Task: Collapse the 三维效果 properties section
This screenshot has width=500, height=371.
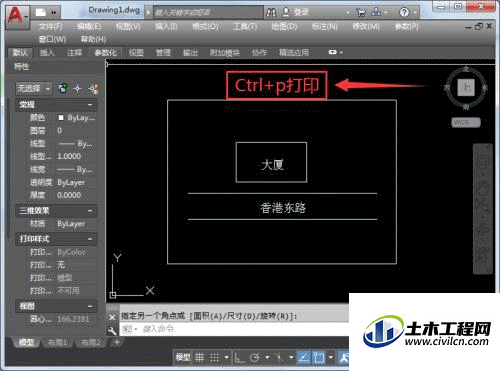Action: pyautogui.click(x=90, y=211)
